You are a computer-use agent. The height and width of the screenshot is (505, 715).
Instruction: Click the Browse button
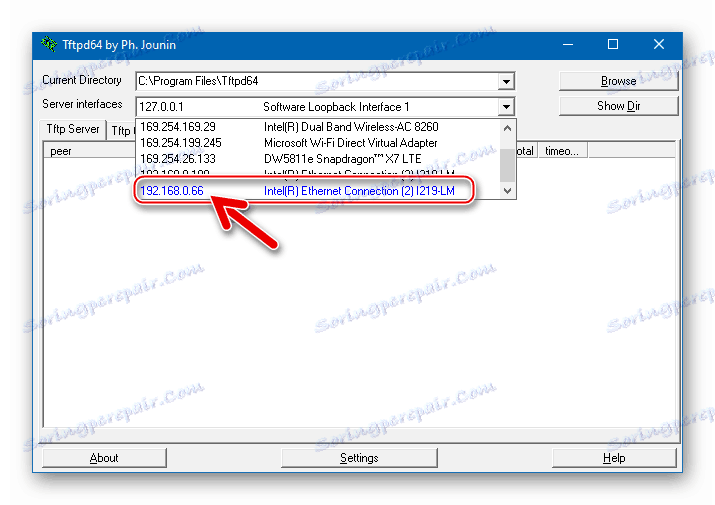coord(618,81)
